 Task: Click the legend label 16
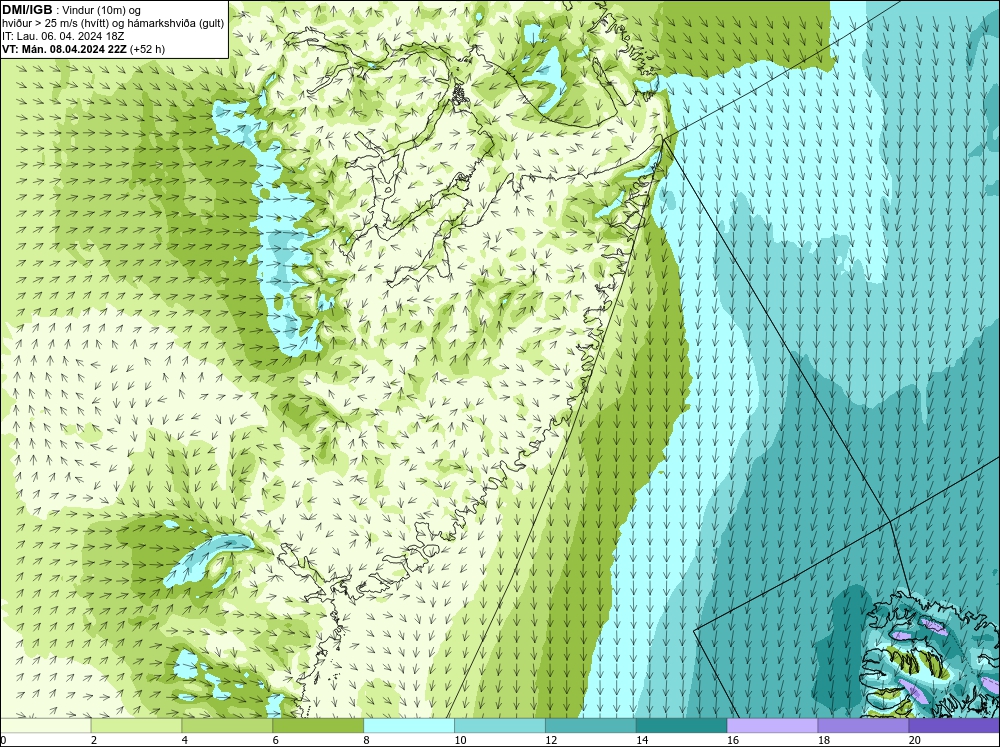733,740
